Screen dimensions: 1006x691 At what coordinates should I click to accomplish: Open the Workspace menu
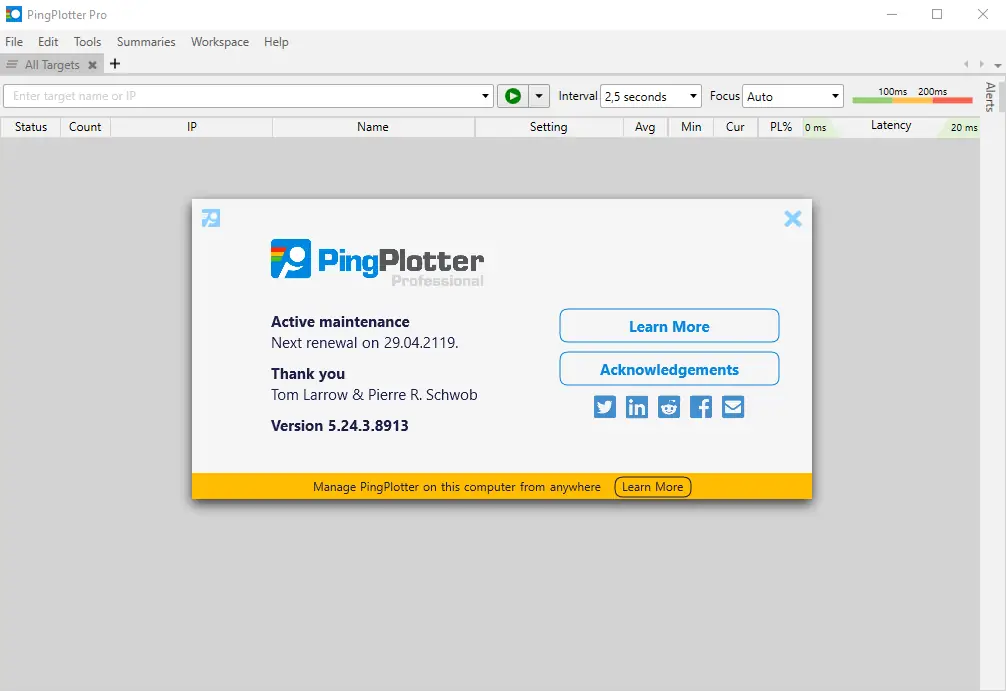click(x=219, y=42)
